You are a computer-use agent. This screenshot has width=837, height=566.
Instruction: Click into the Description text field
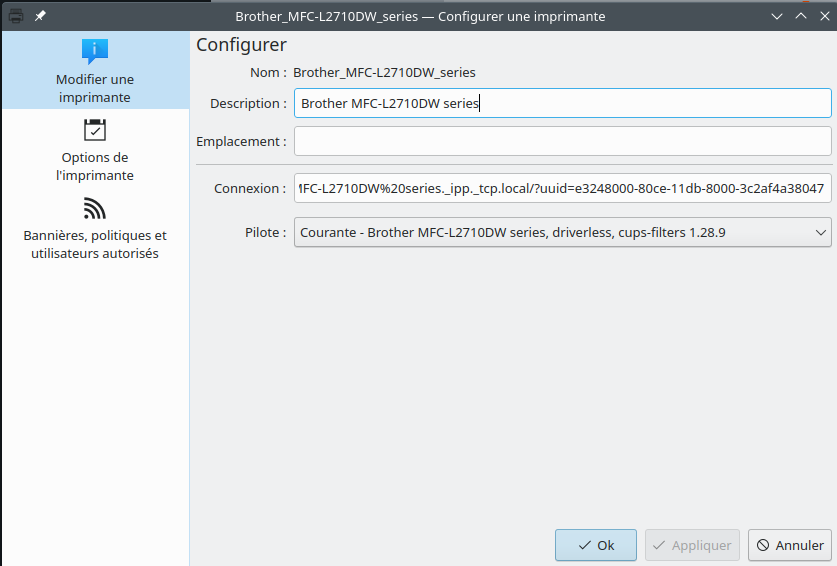point(563,103)
